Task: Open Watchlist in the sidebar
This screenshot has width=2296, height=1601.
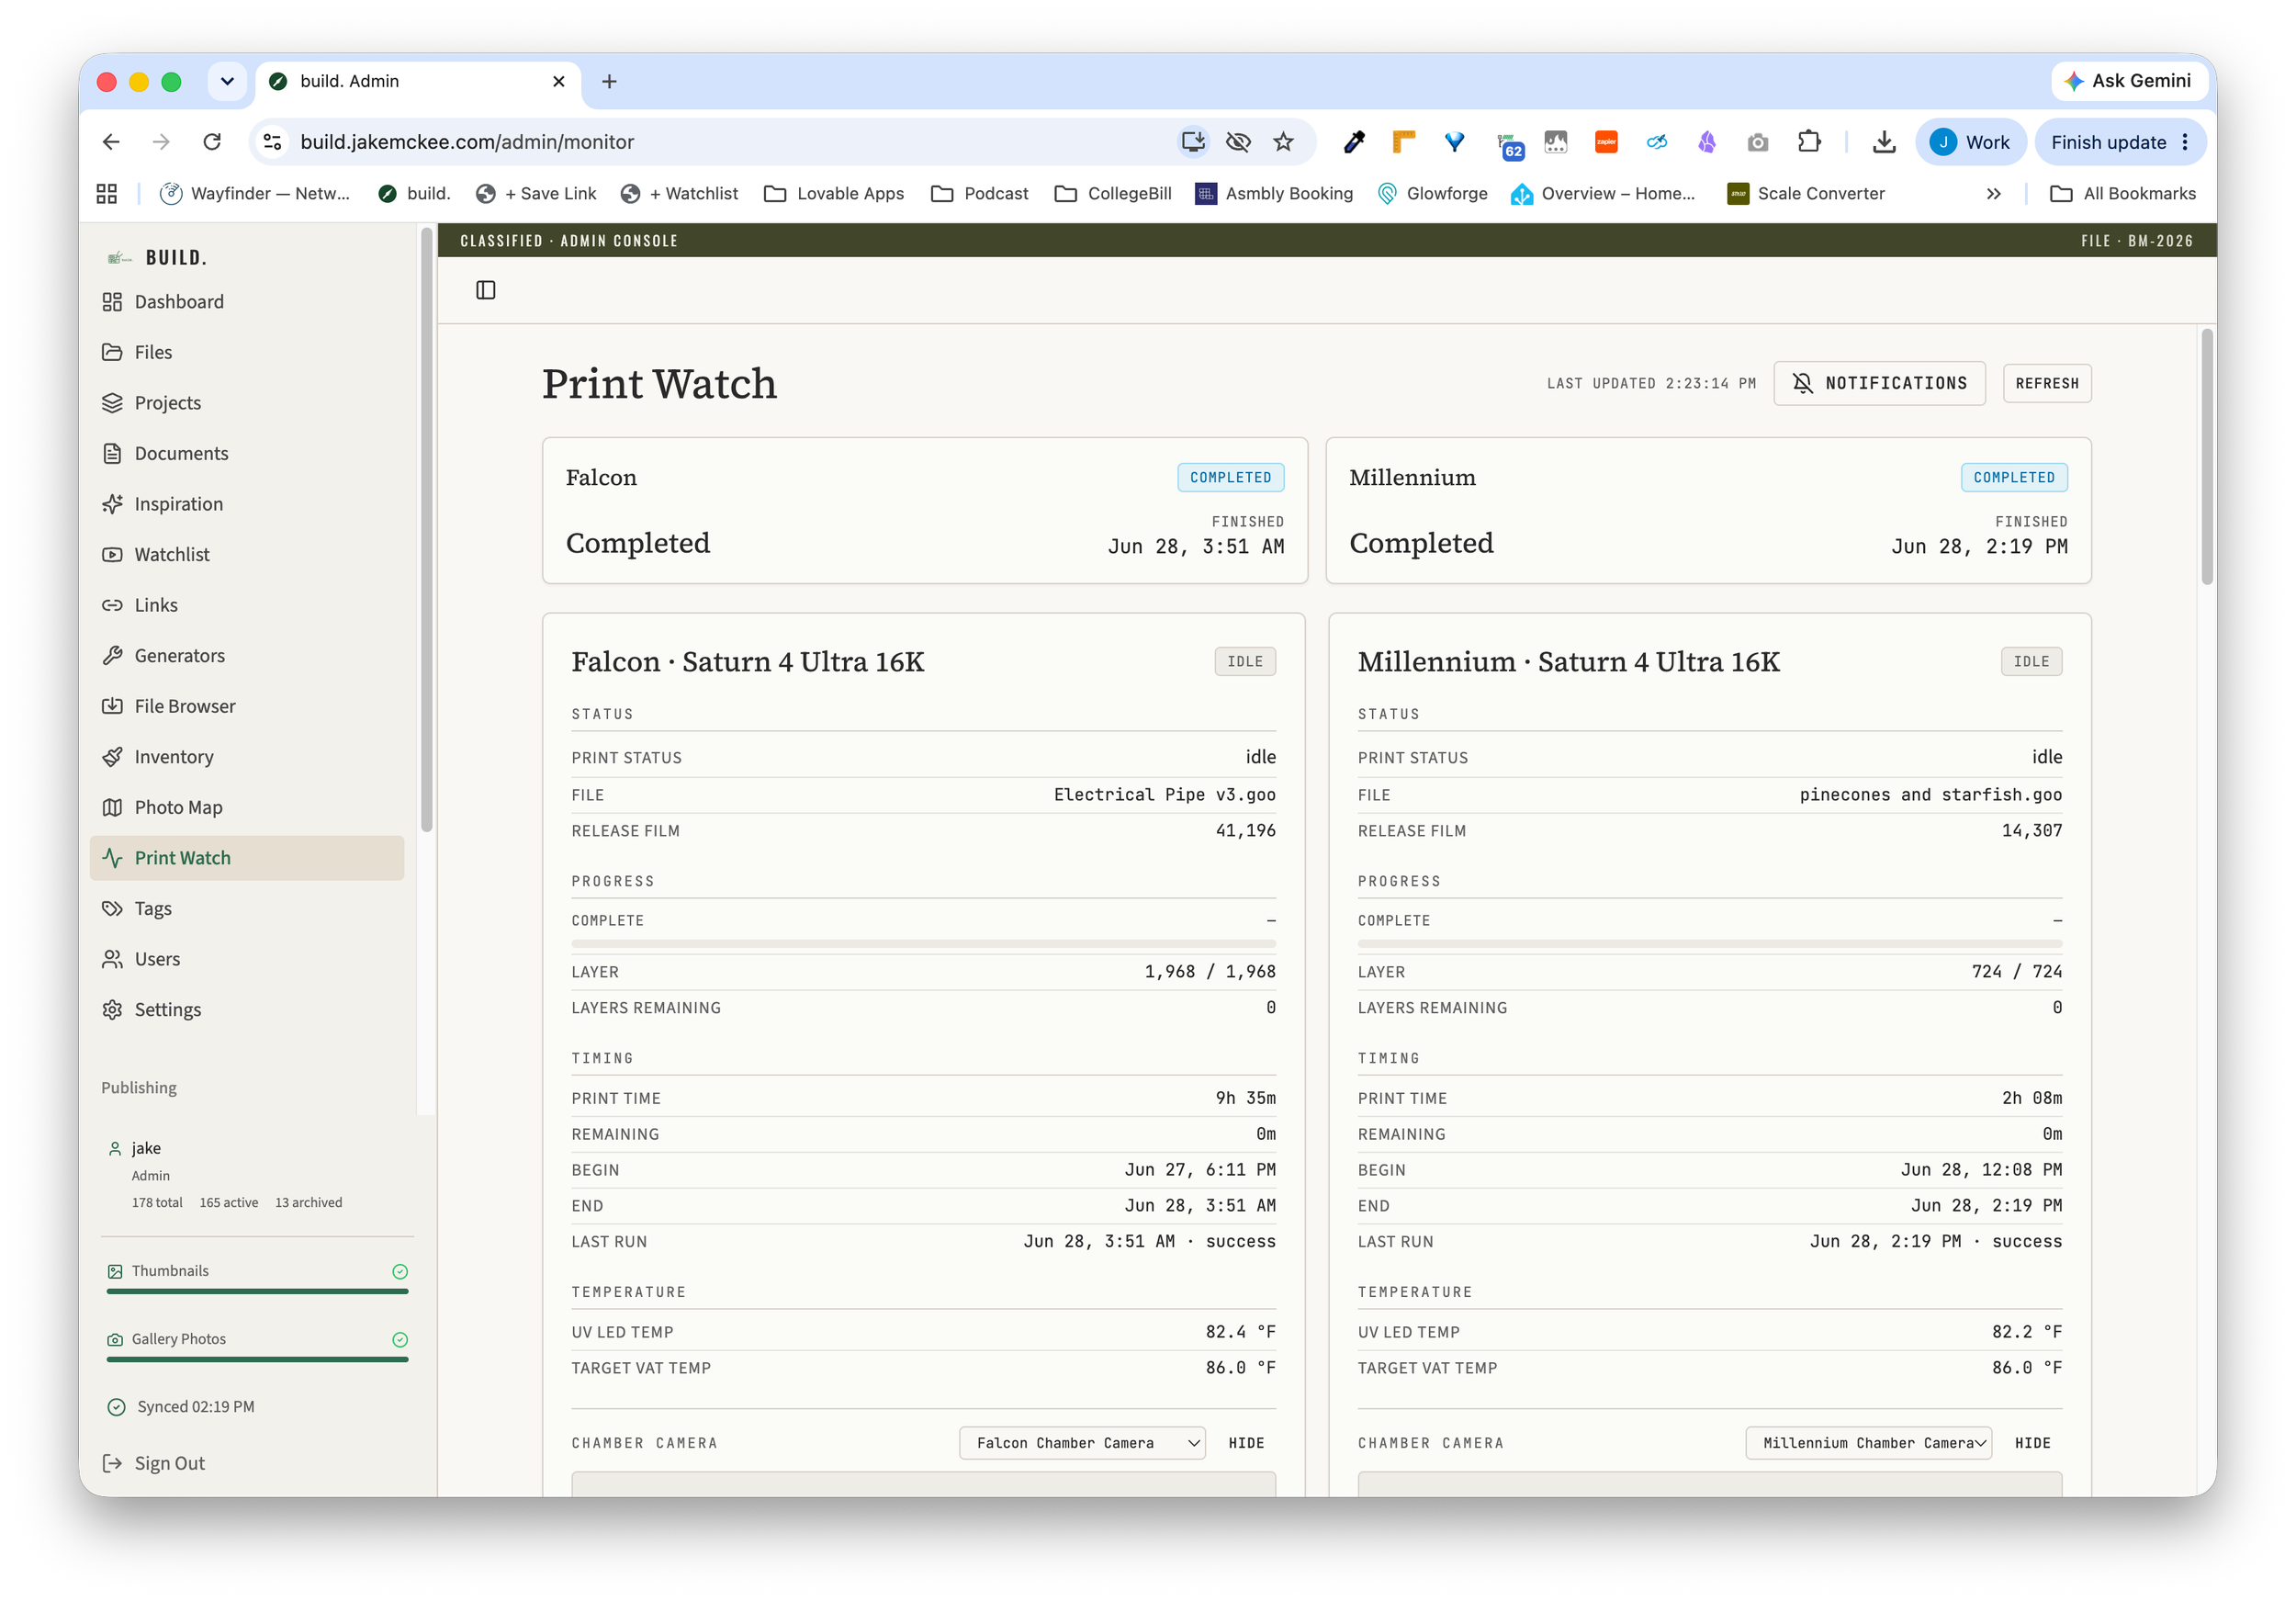Action: point(155,554)
